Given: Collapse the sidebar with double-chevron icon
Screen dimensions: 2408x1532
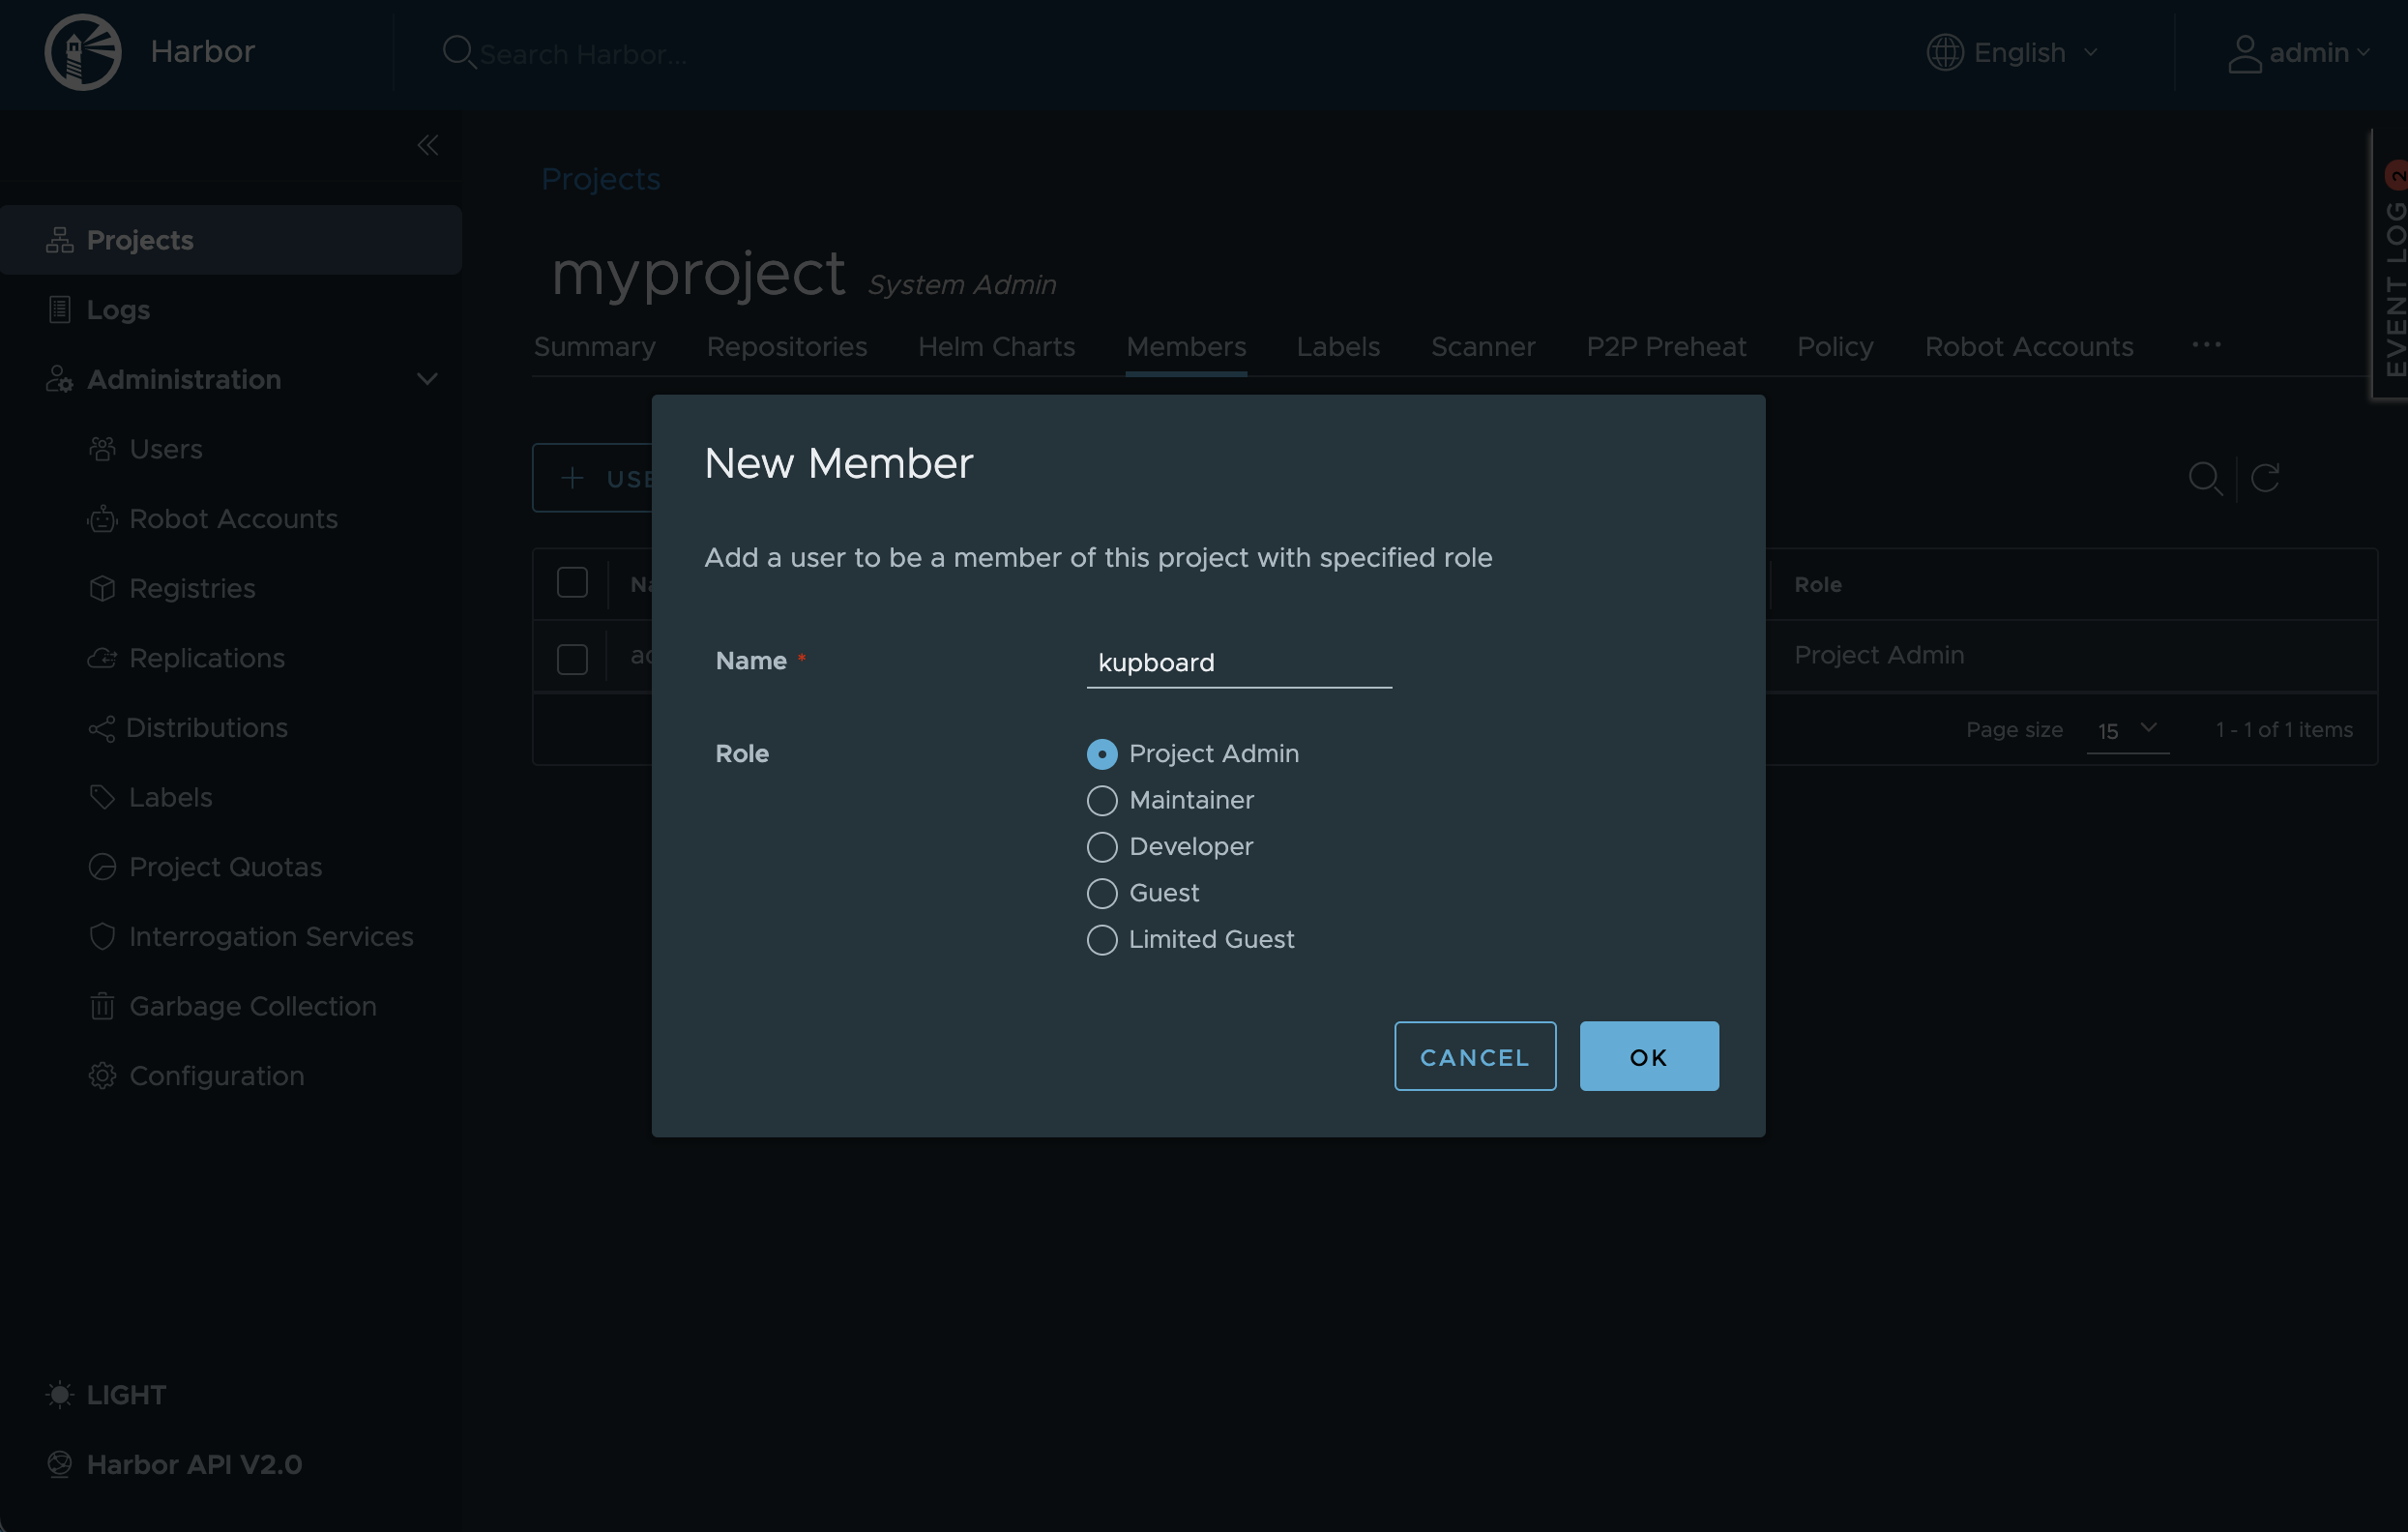Looking at the screenshot, I should tap(427, 145).
